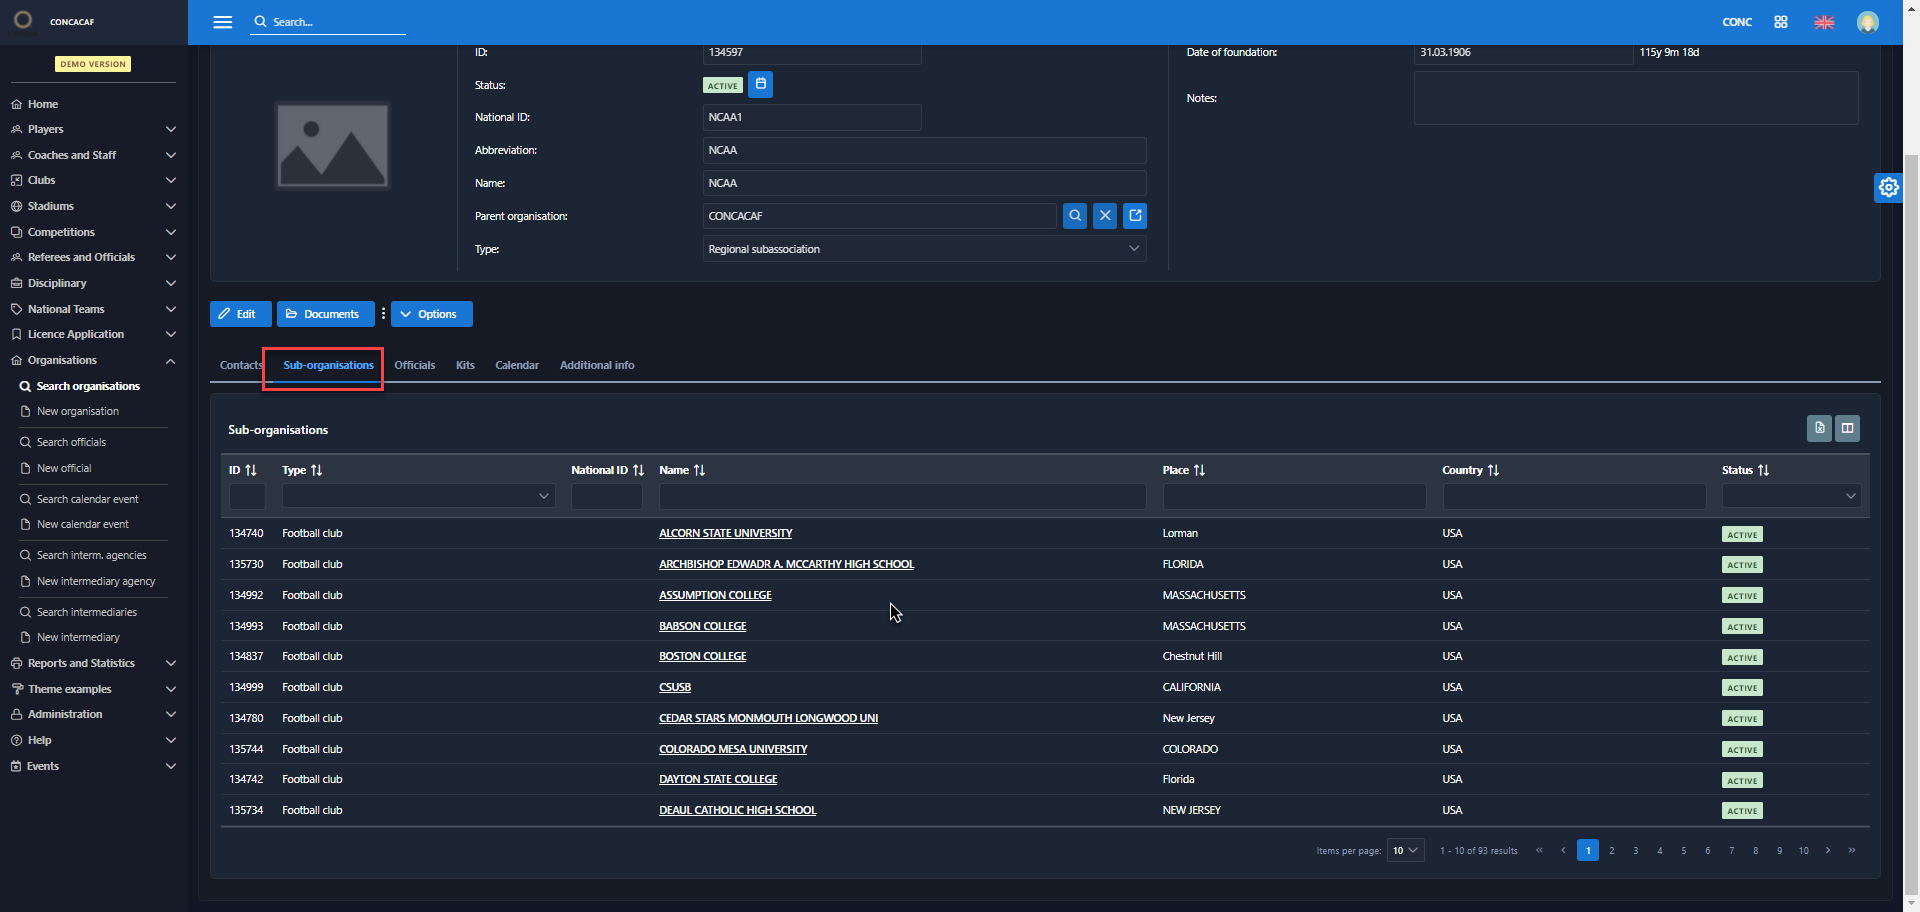
Task: Click the hamburger menu icon
Action: point(222,22)
